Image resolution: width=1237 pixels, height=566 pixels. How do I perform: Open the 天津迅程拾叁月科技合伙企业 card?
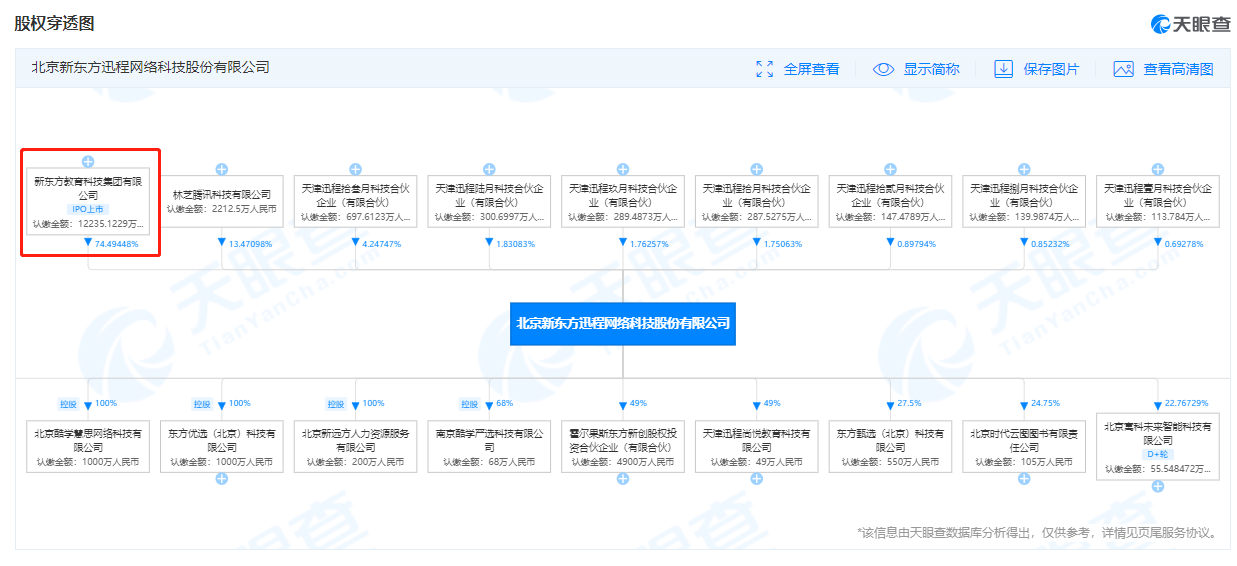355,201
